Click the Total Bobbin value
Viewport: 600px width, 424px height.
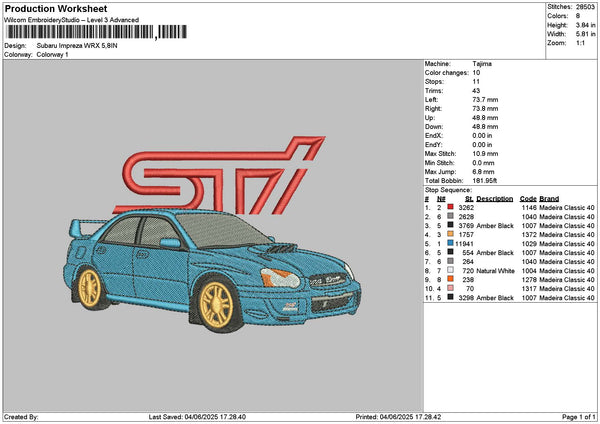[x=487, y=179]
